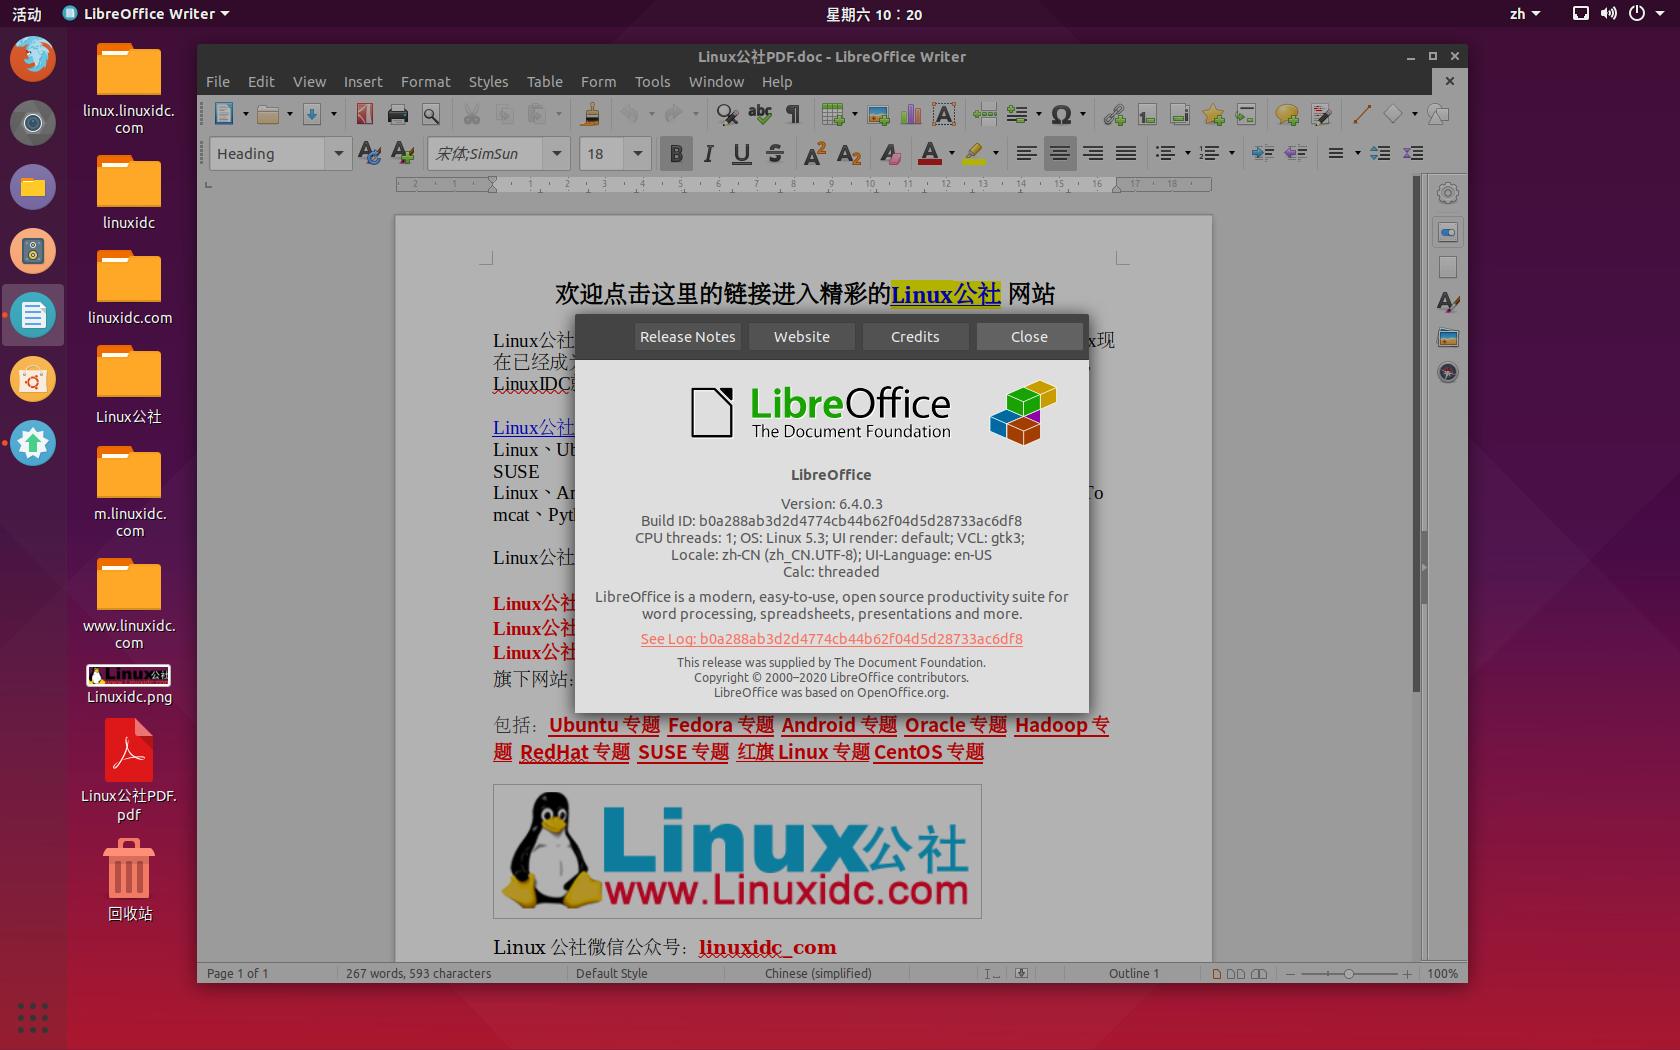Insert a chart using the toolbar icon

[x=910, y=114]
